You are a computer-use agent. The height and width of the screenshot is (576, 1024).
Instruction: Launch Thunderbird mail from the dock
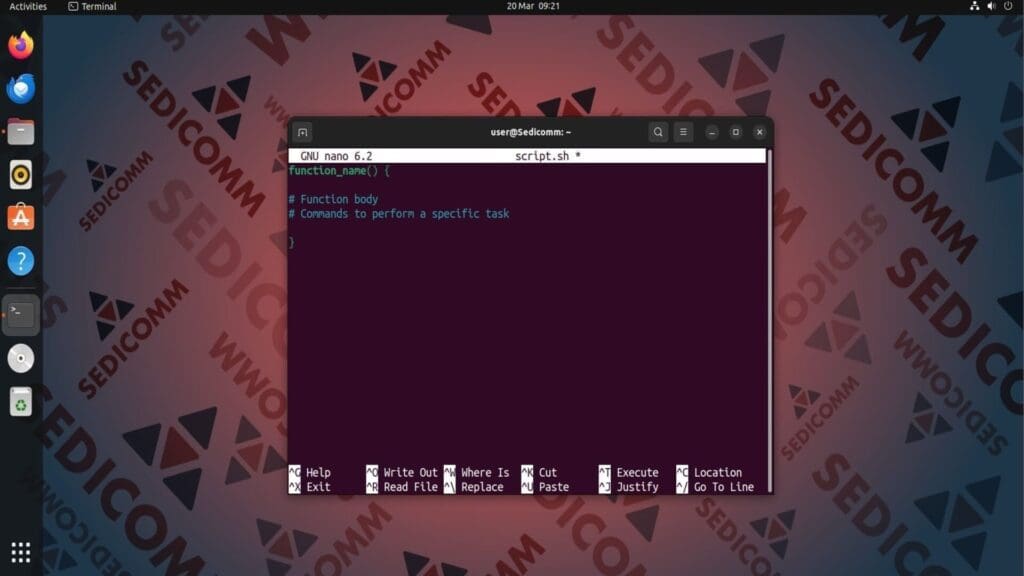click(20, 89)
